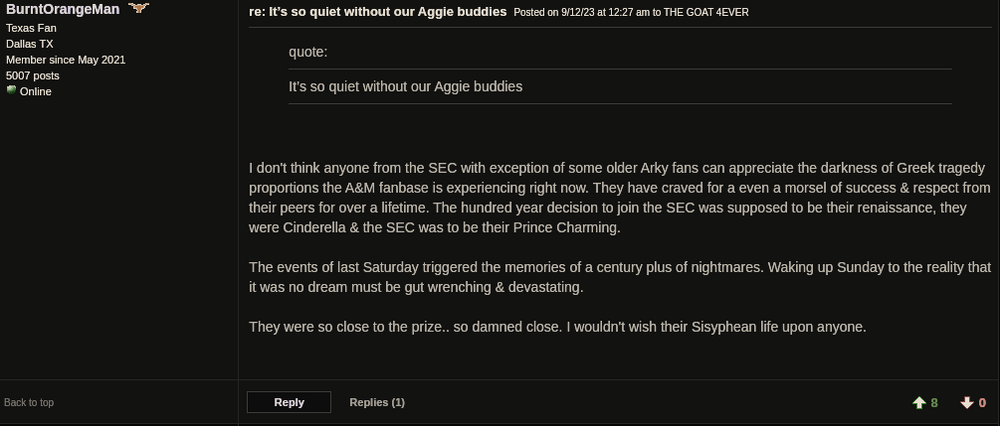The image size is (1000, 426).
Task: Jump to page top via Back to top
Action: point(29,402)
